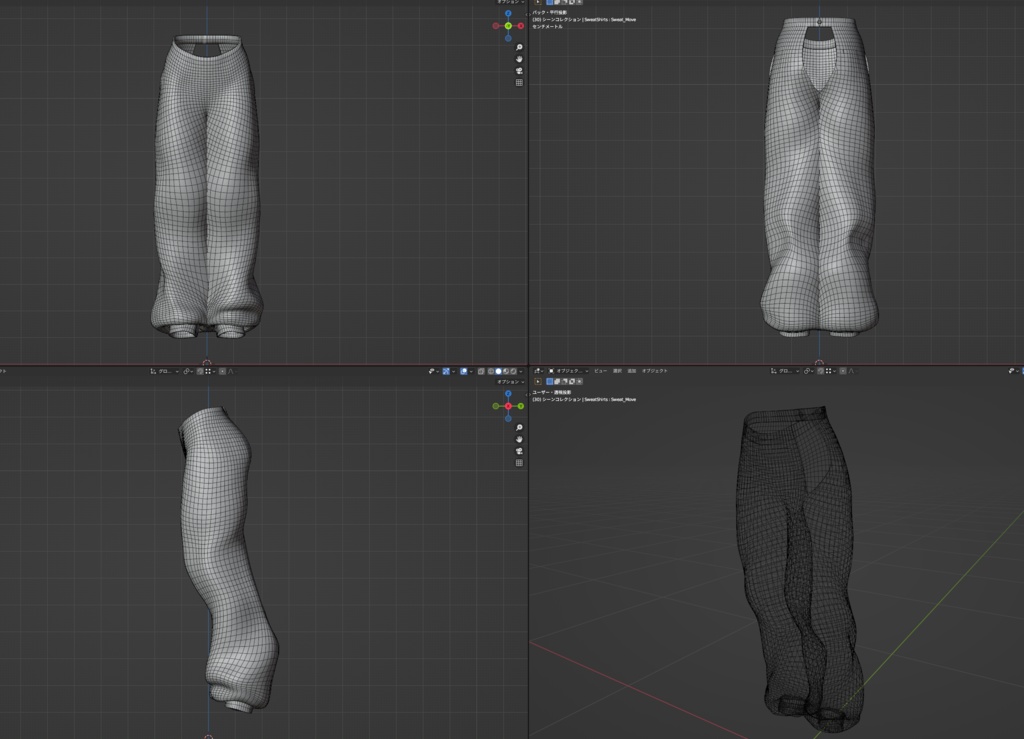Screen dimensions: 1024x739
Task: Click the green Y axis on the bottom-left viewport gizmo
Action: click(520, 406)
